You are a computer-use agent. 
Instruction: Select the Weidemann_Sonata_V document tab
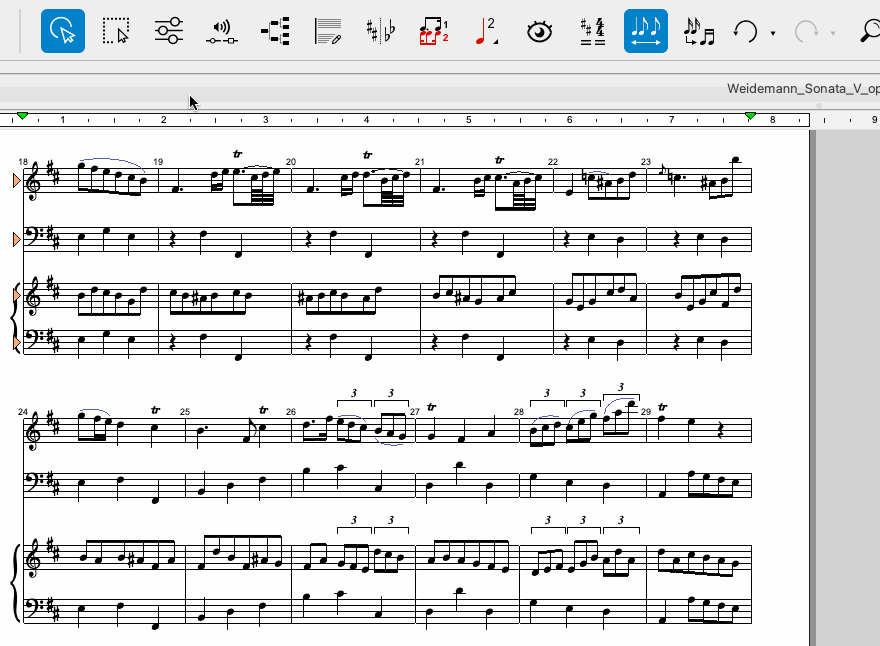pyautogui.click(x=803, y=89)
